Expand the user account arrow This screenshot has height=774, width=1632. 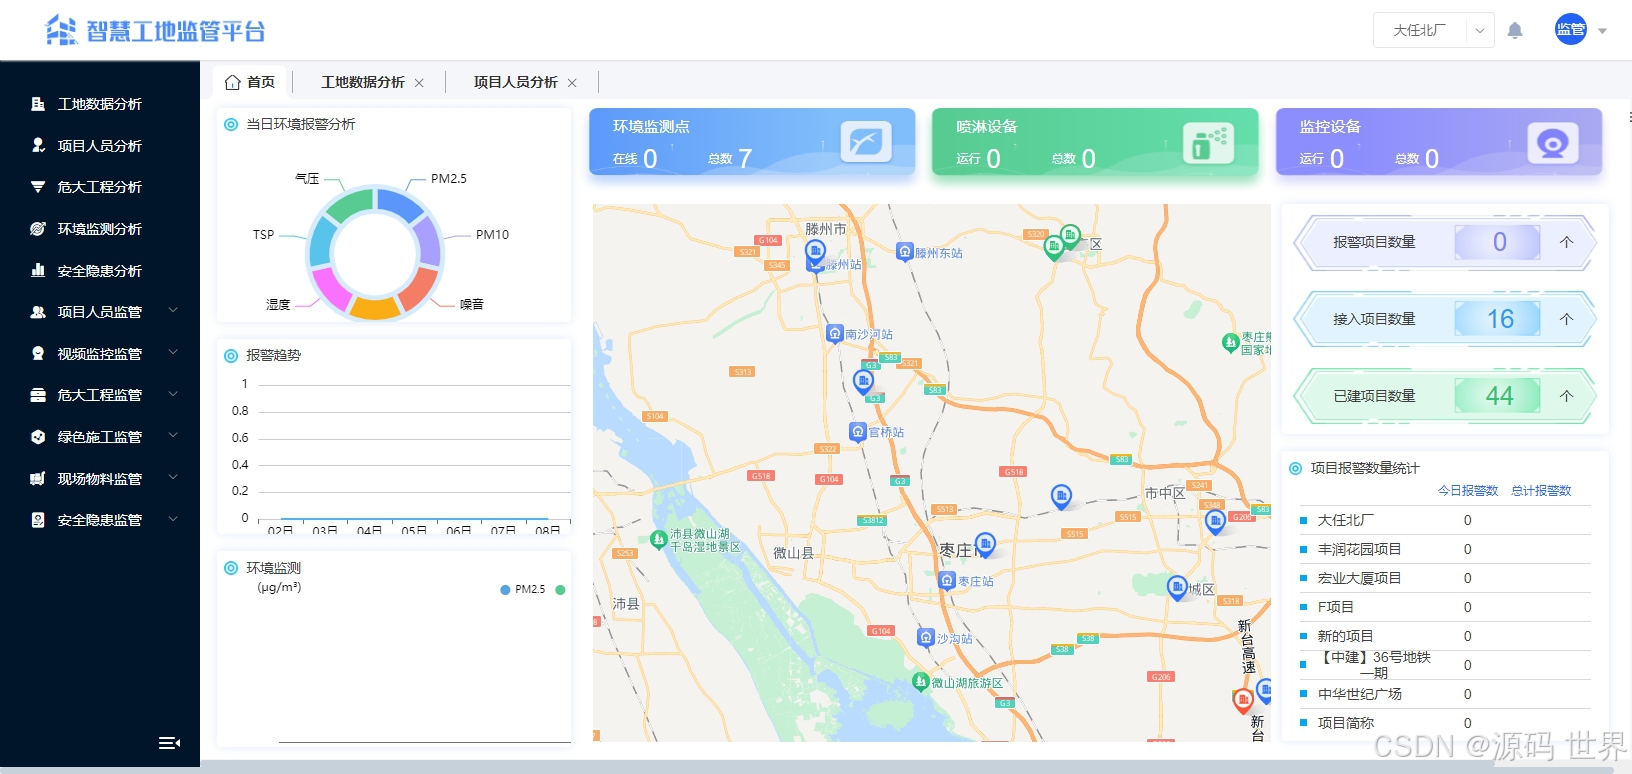click(x=1602, y=31)
